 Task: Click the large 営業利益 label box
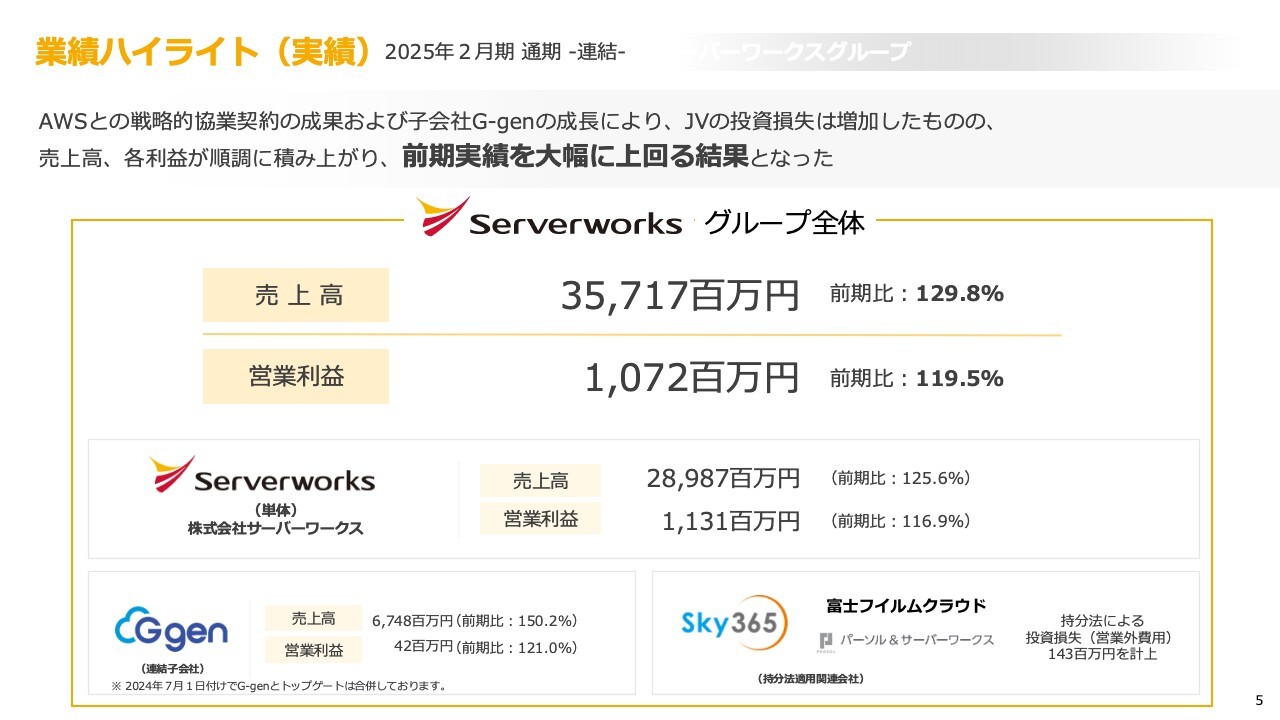[295, 376]
